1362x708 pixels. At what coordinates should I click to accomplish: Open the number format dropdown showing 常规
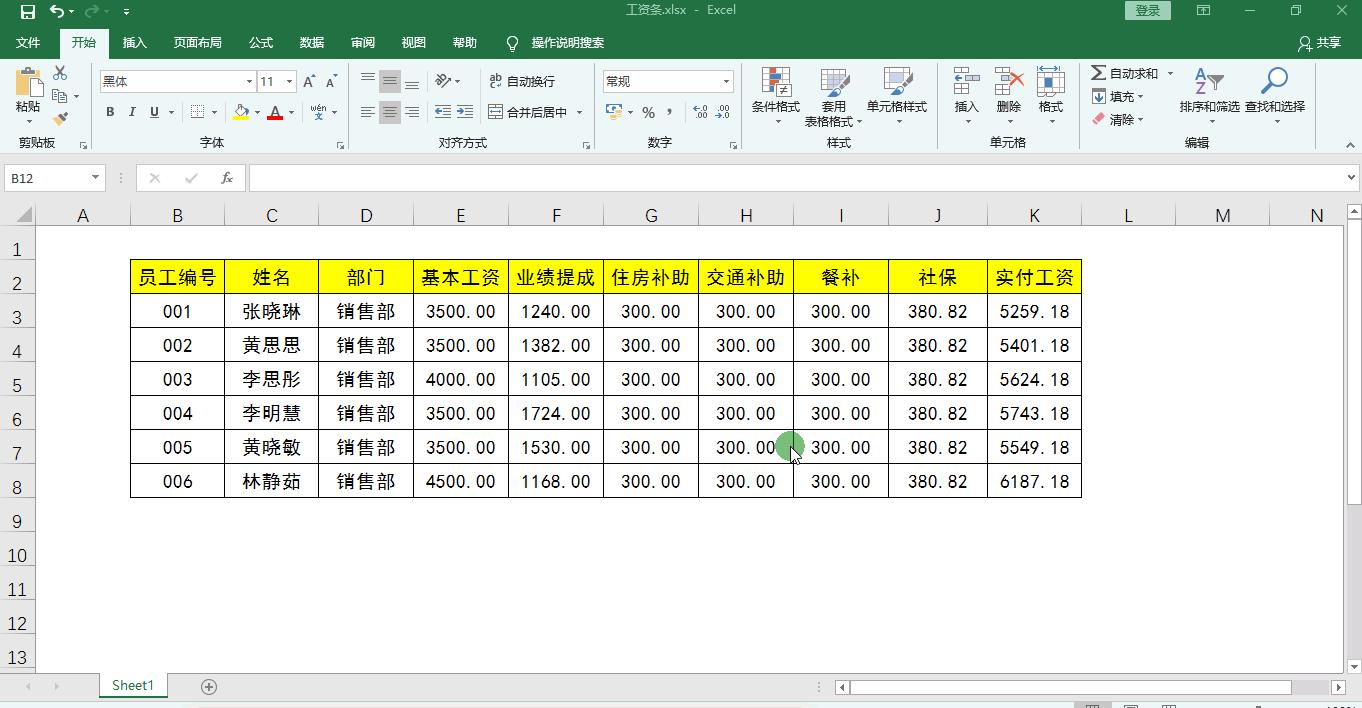click(x=724, y=80)
